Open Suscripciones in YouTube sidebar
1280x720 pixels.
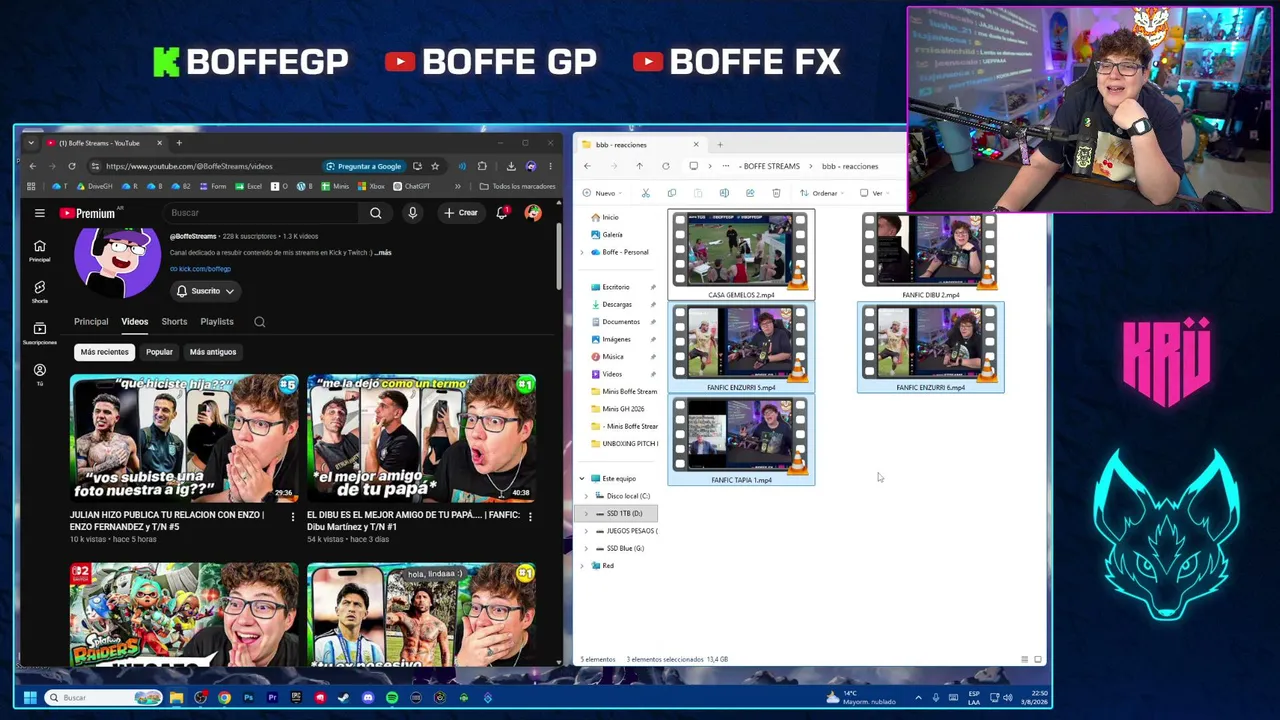[x=39, y=333]
